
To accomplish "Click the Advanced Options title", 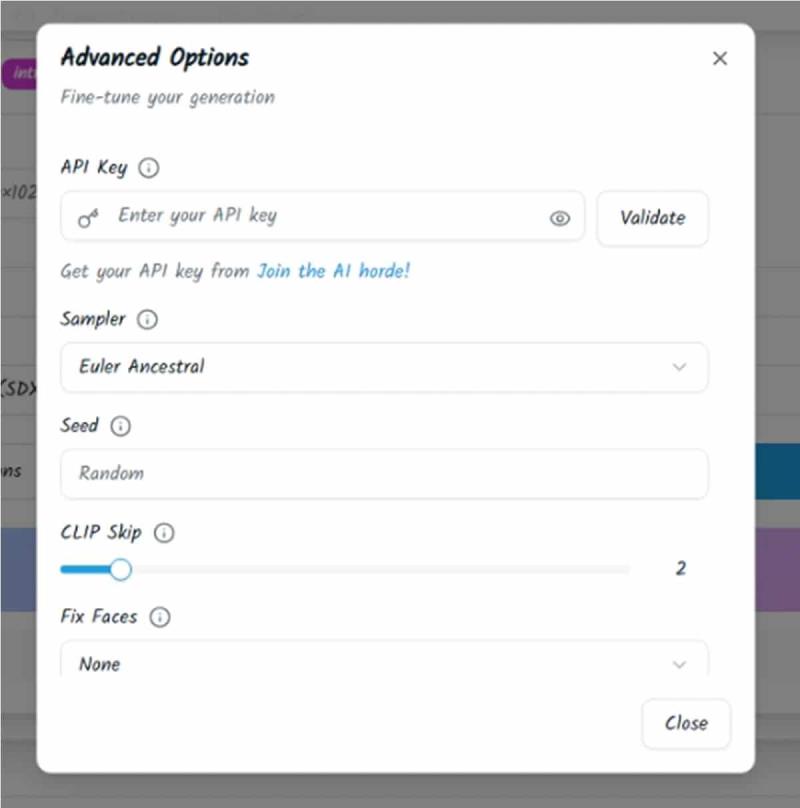I will click(155, 57).
